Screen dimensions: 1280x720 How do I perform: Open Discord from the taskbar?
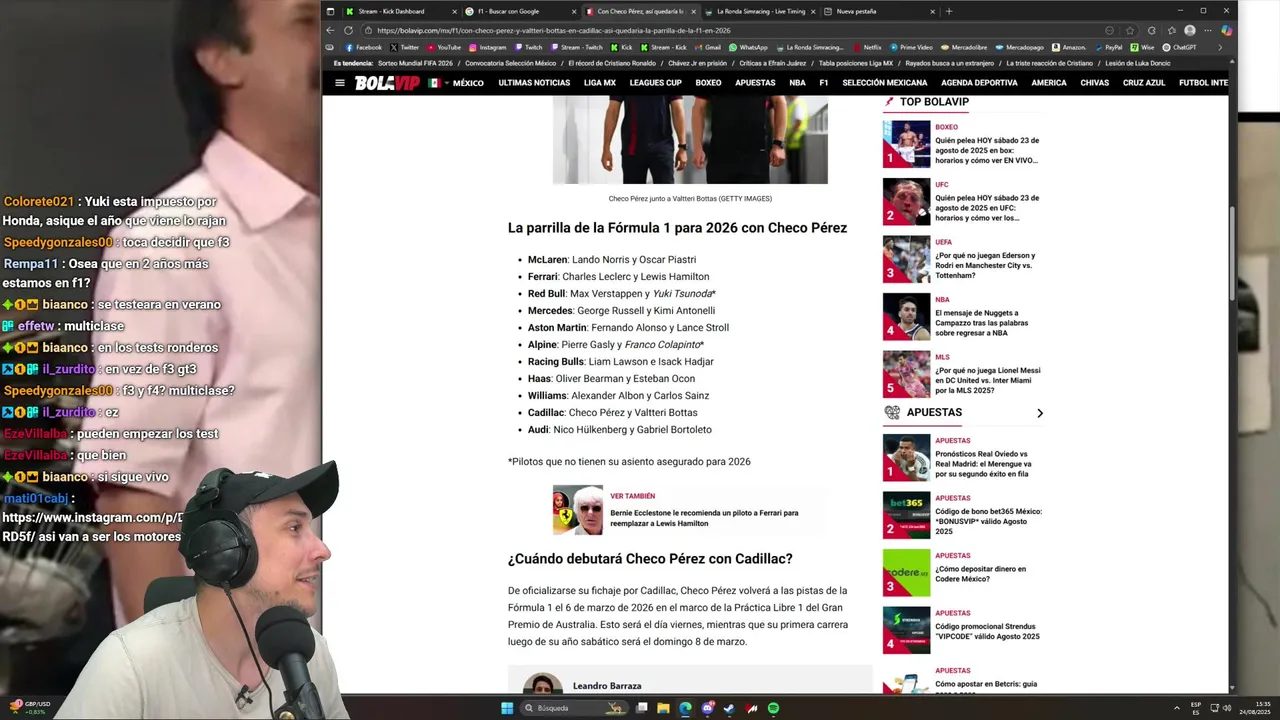pyautogui.click(x=707, y=708)
